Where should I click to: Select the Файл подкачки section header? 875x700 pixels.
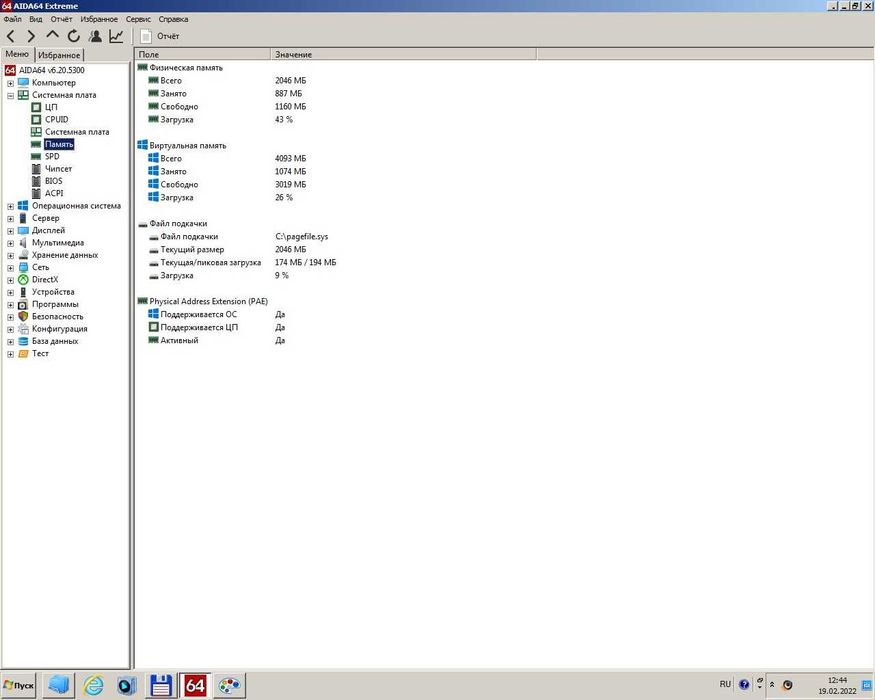[x=178, y=223]
